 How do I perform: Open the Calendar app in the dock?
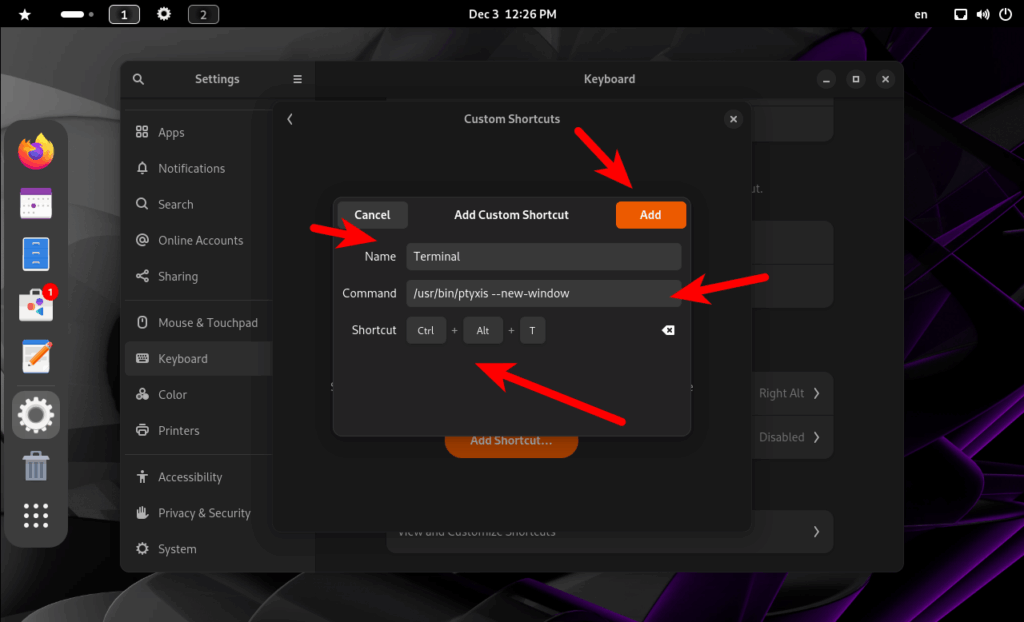click(36, 203)
